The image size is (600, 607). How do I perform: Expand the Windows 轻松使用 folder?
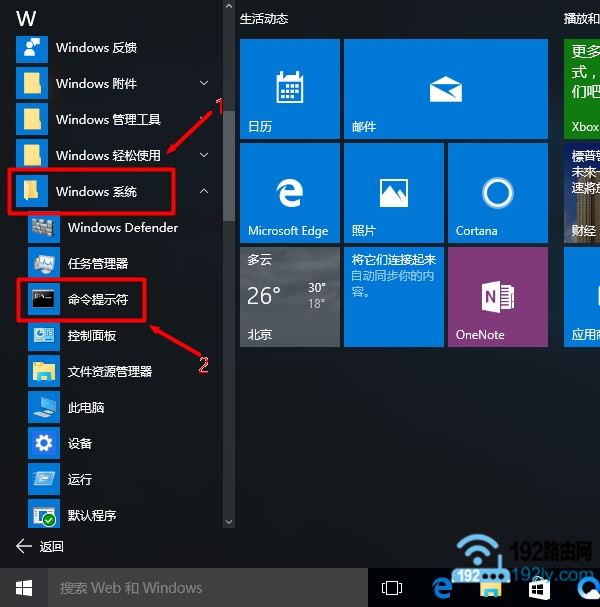tap(205, 155)
